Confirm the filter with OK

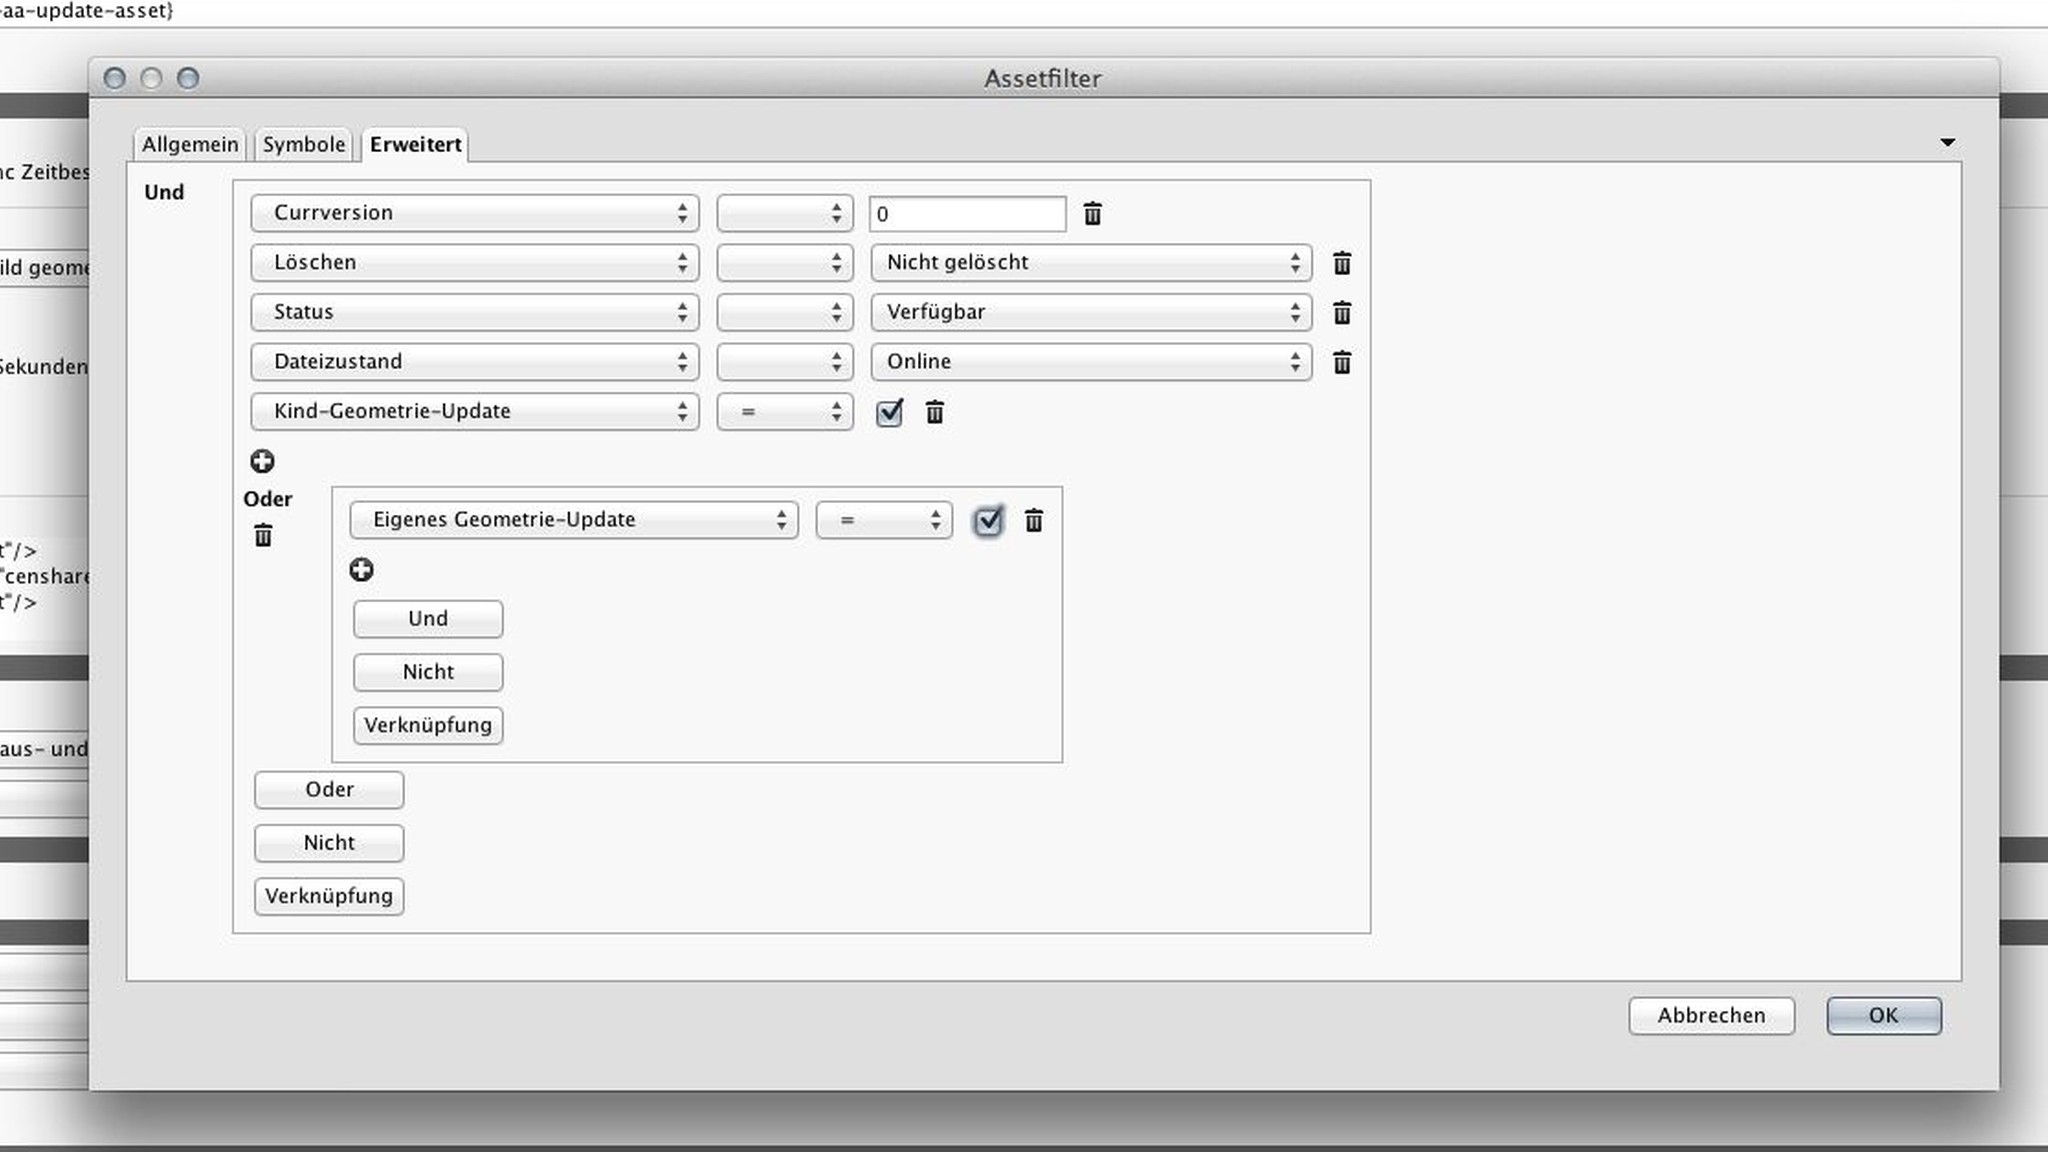(1884, 1016)
